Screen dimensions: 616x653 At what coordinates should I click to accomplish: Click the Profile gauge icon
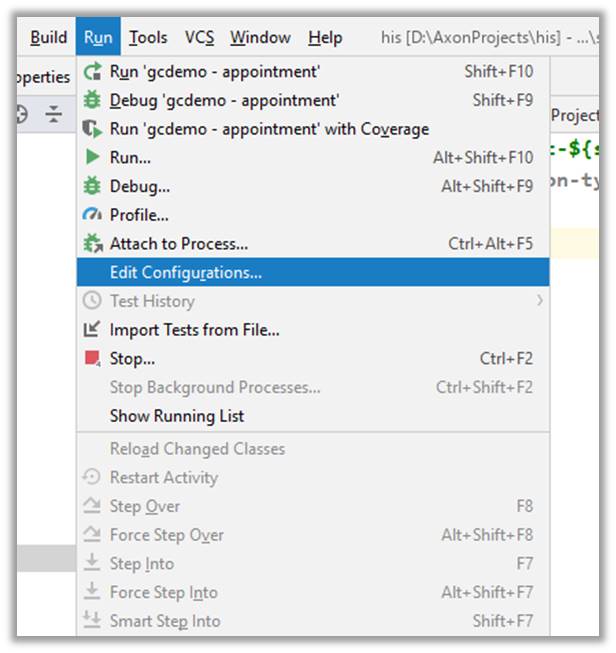point(92,215)
